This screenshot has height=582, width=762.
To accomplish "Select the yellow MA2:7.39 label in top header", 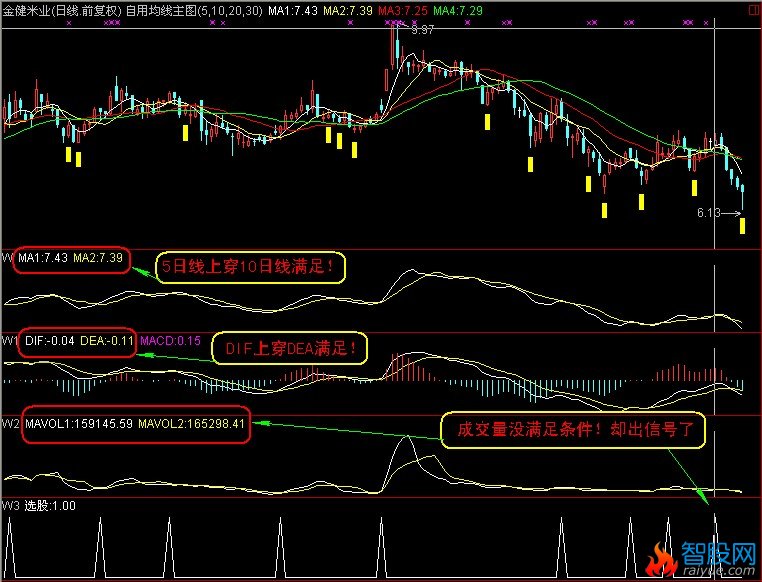I will pyautogui.click(x=348, y=11).
